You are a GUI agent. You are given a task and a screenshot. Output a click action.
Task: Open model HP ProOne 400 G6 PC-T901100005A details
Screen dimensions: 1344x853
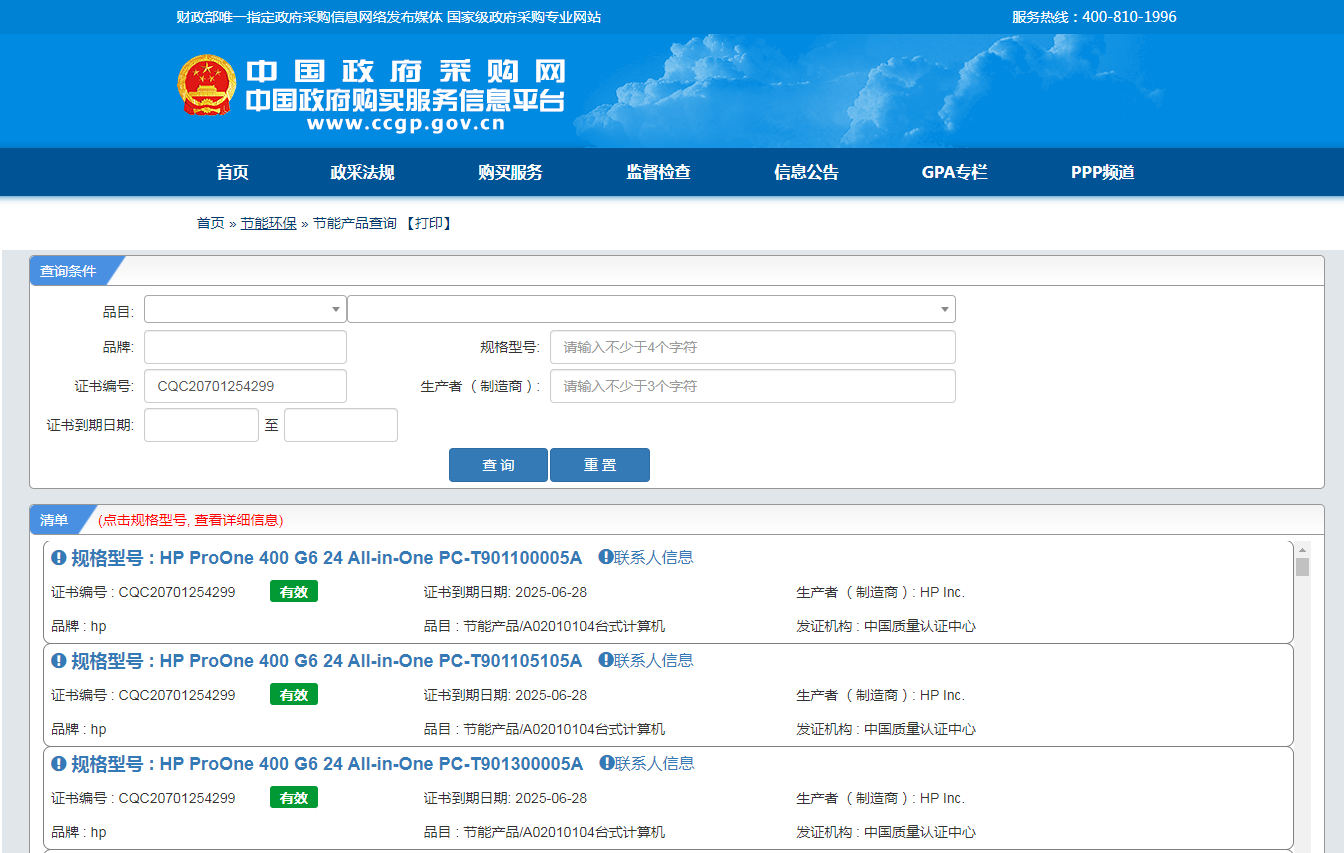(326, 558)
